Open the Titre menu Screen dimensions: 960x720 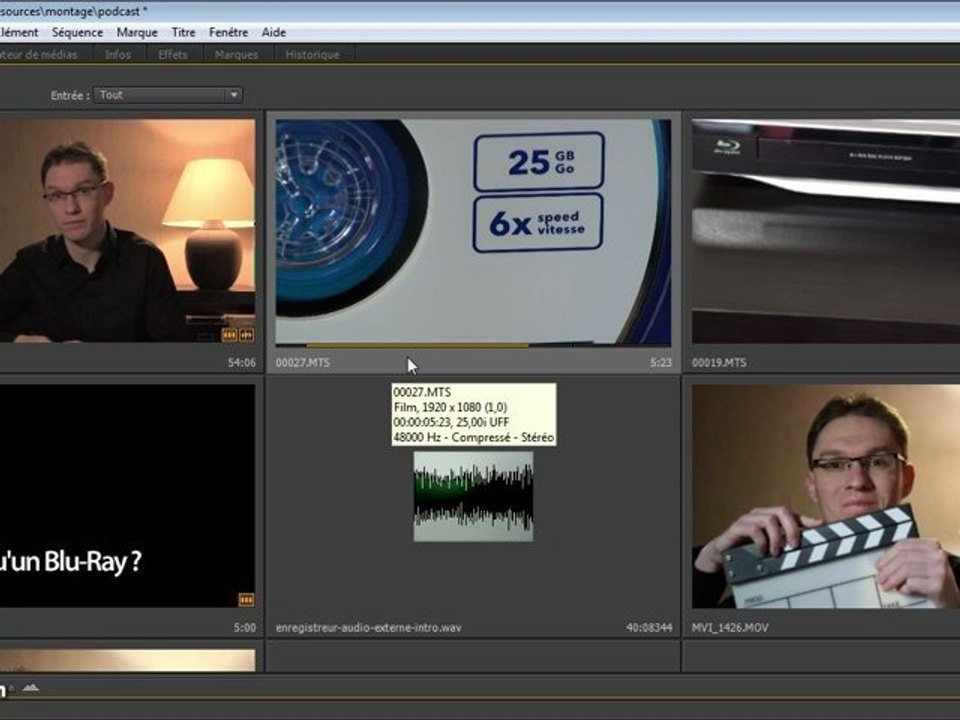tap(183, 32)
